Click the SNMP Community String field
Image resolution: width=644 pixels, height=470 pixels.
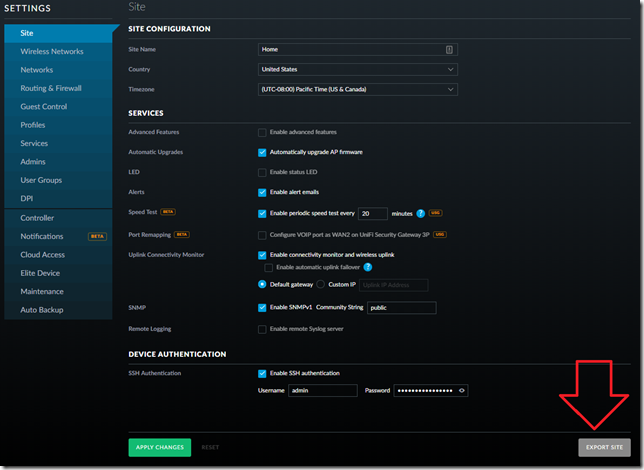tap(401, 308)
